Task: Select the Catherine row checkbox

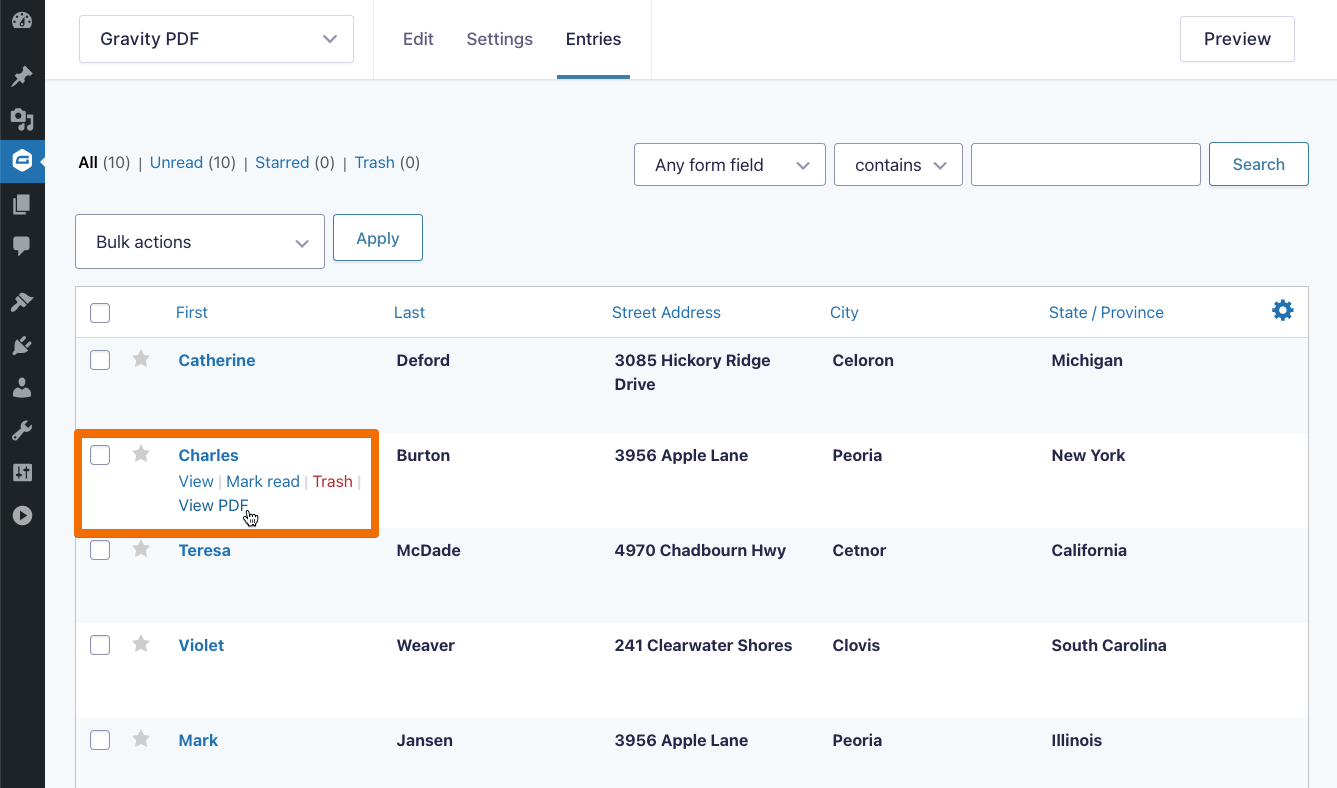Action: [x=100, y=360]
